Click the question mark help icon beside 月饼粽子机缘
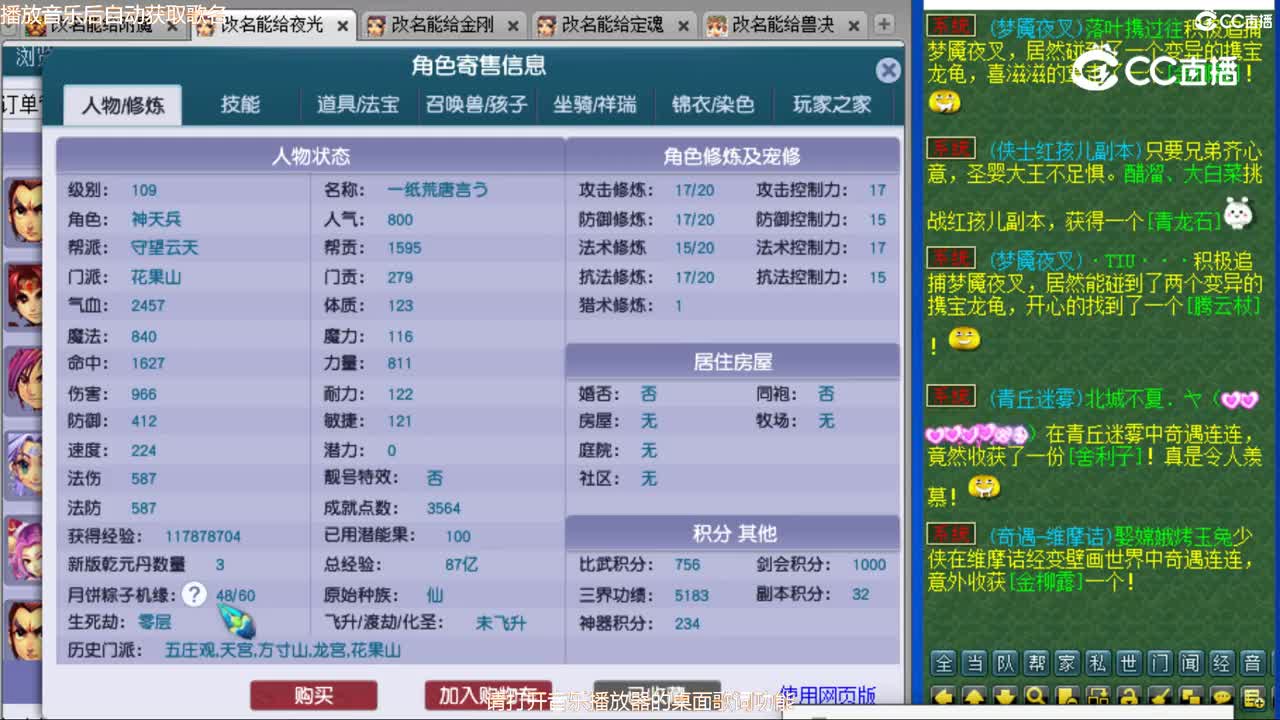This screenshot has height=720, width=1280. (193, 595)
